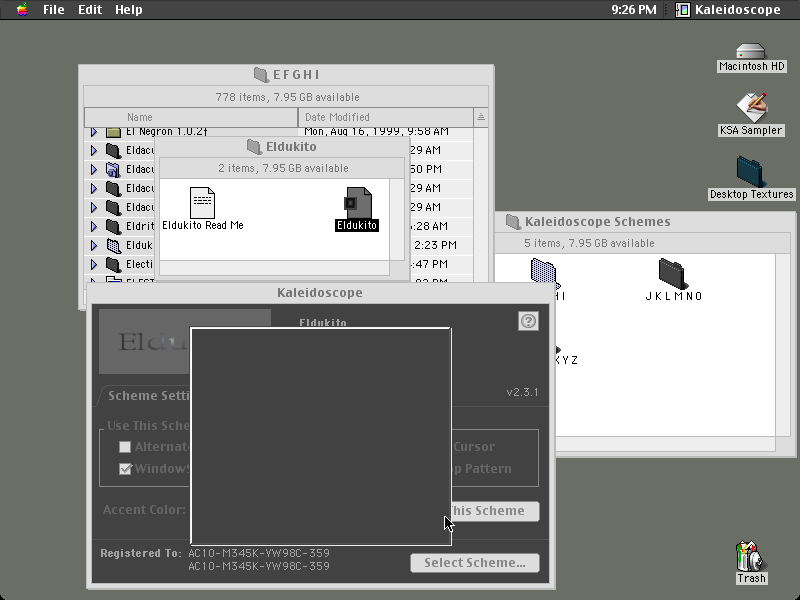
Task: Click the partially hidden patterned folder in Kaleidoscope Schemes
Action: [x=544, y=274]
